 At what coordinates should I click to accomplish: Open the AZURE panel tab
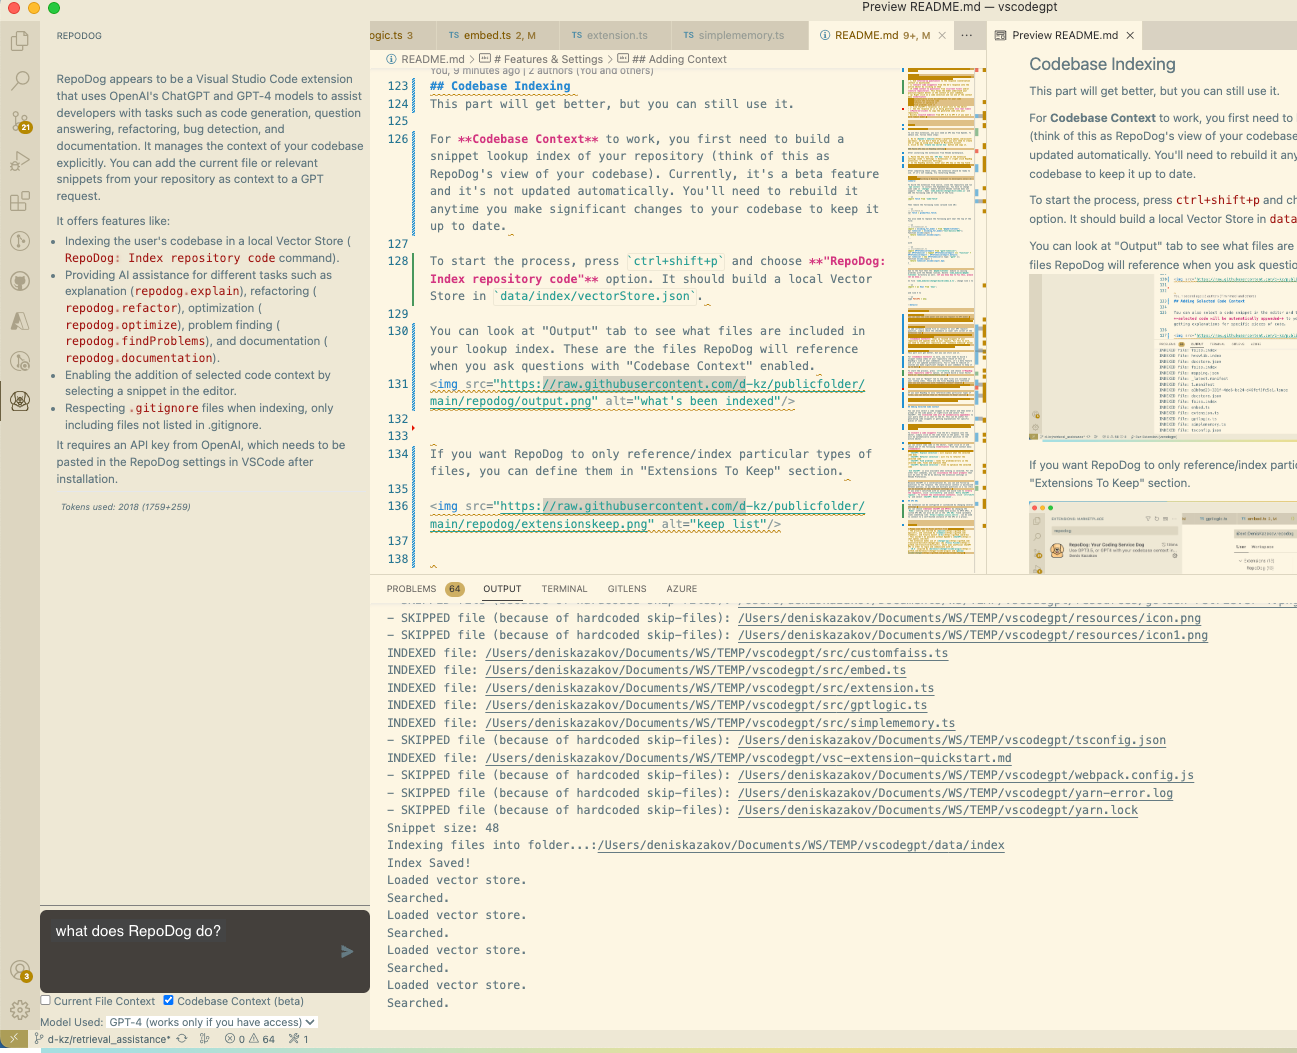tap(682, 589)
